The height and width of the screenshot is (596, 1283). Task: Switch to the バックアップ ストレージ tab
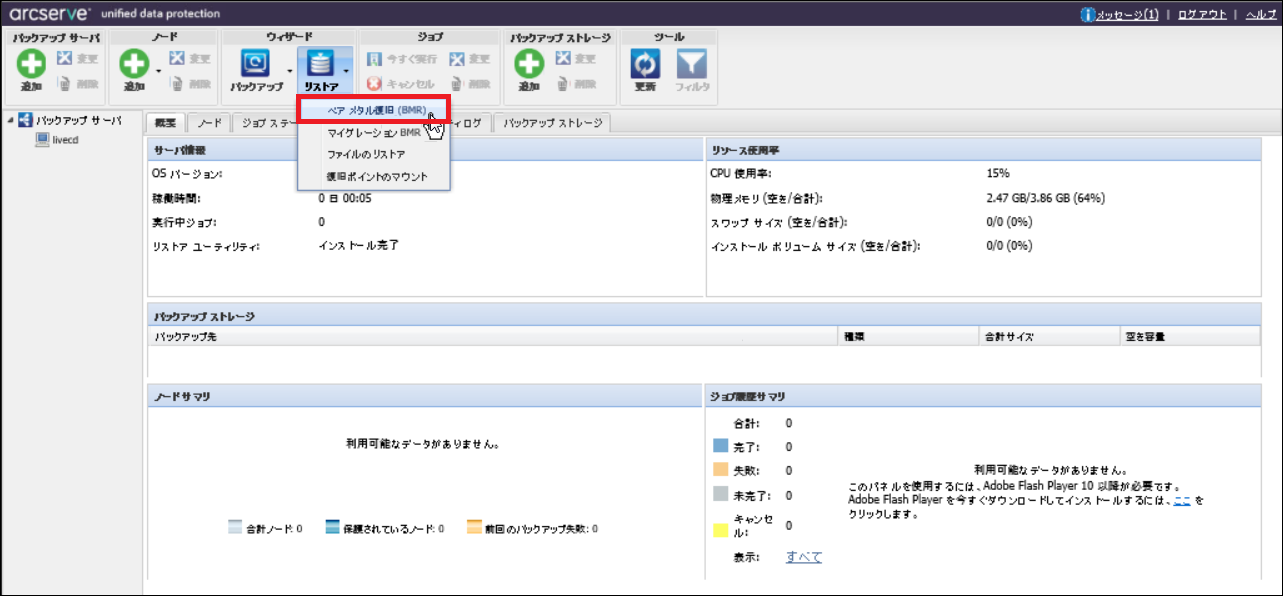[553, 123]
